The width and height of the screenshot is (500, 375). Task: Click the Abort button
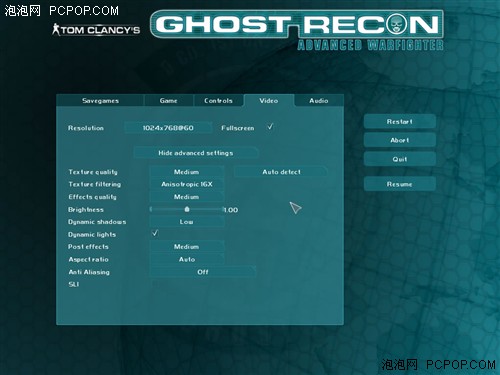point(400,140)
